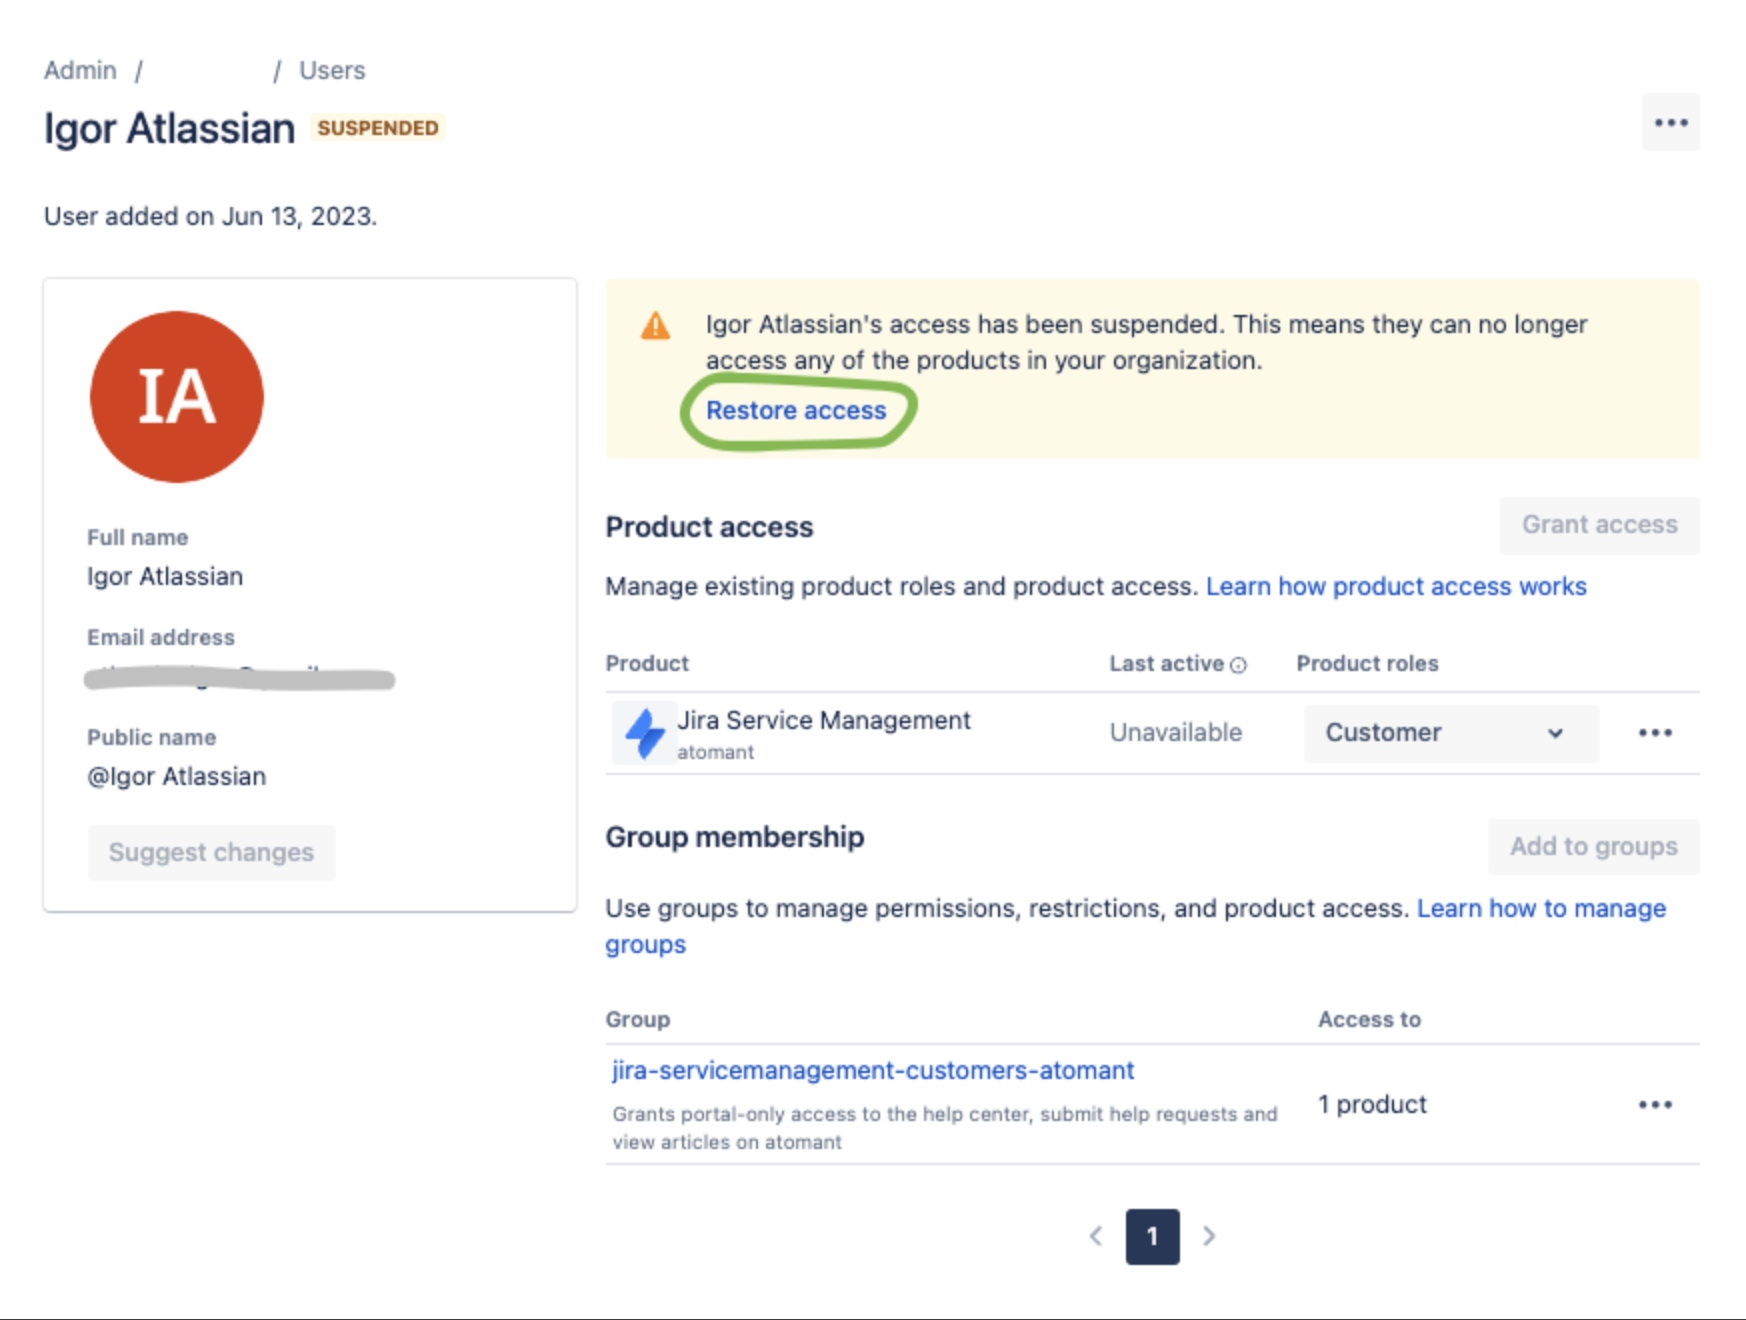Click the Suggest changes button
The width and height of the screenshot is (1746, 1320).
pyautogui.click(x=211, y=853)
